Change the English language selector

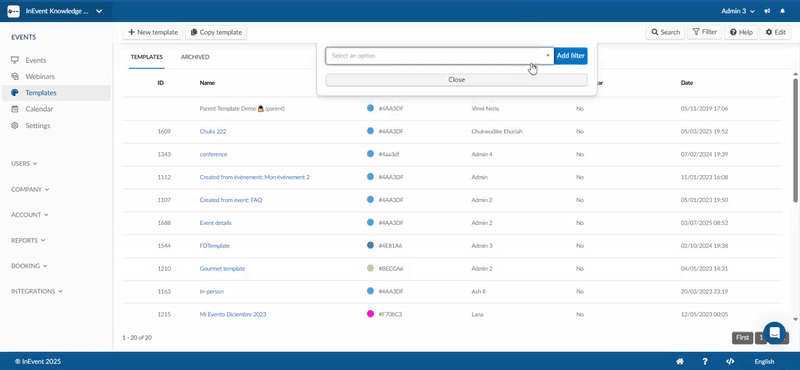pos(764,361)
